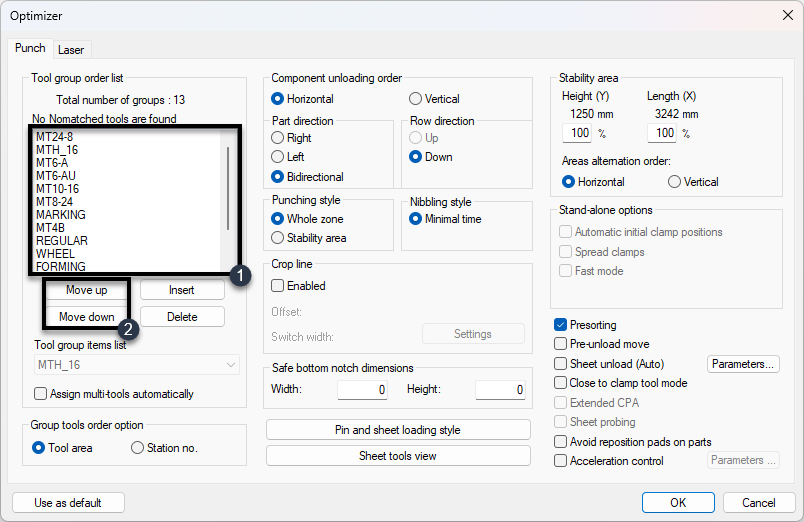Image resolution: width=804 pixels, height=522 pixels.
Task: Click the Length (X) percent field
Action: point(662,133)
